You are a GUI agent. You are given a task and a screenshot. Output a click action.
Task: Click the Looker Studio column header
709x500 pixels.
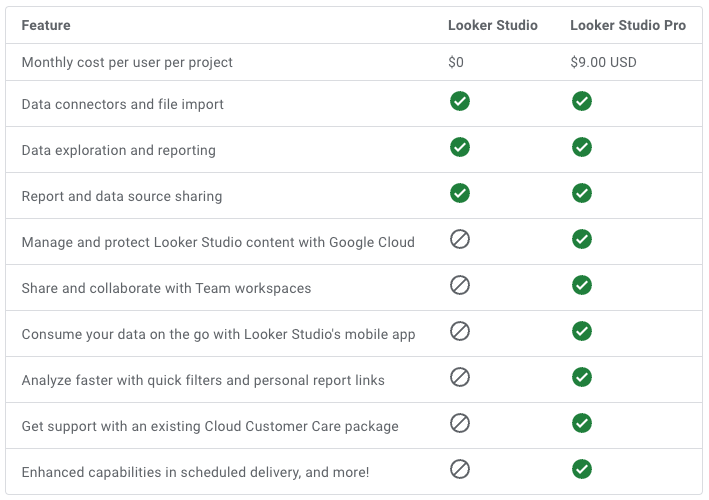point(492,25)
